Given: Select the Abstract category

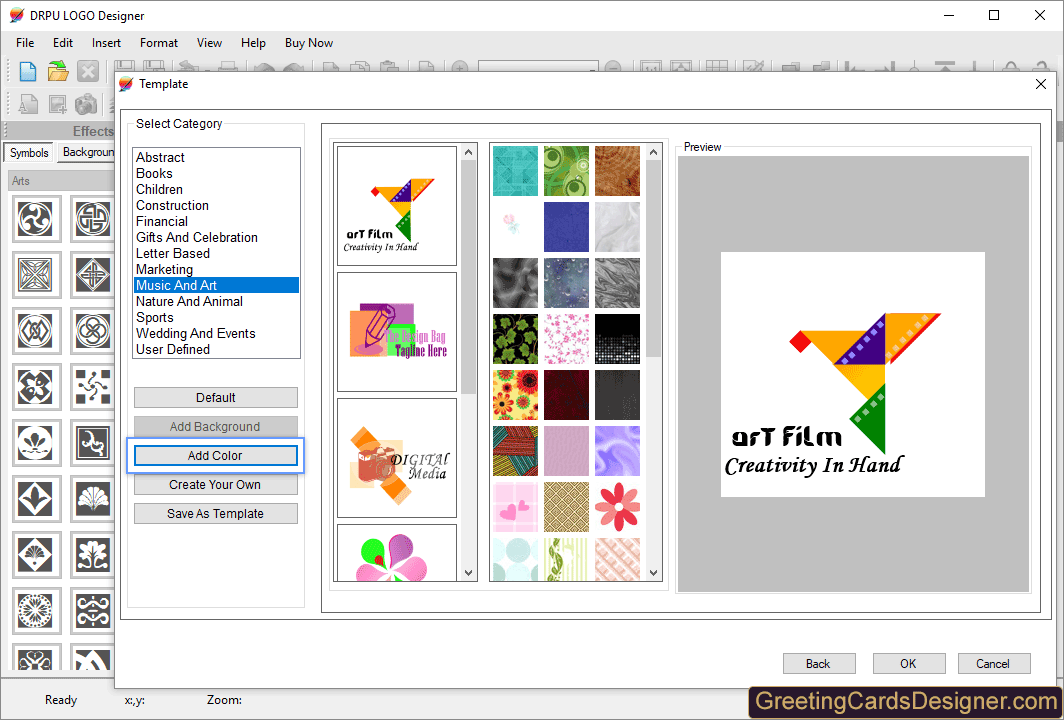Looking at the screenshot, I should click(x=161, y=157).
